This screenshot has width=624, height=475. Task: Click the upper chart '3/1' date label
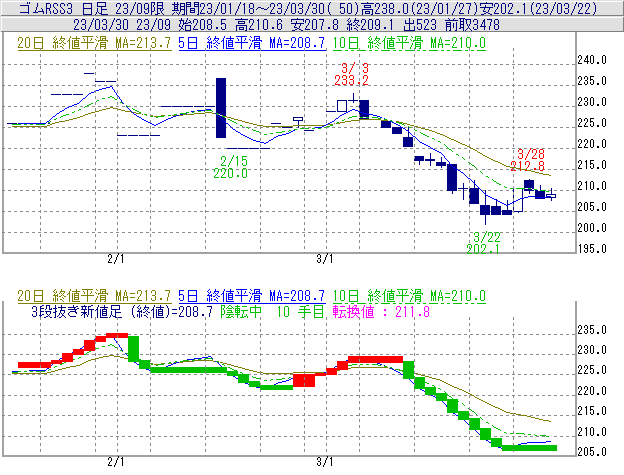(x=325, y=259)
